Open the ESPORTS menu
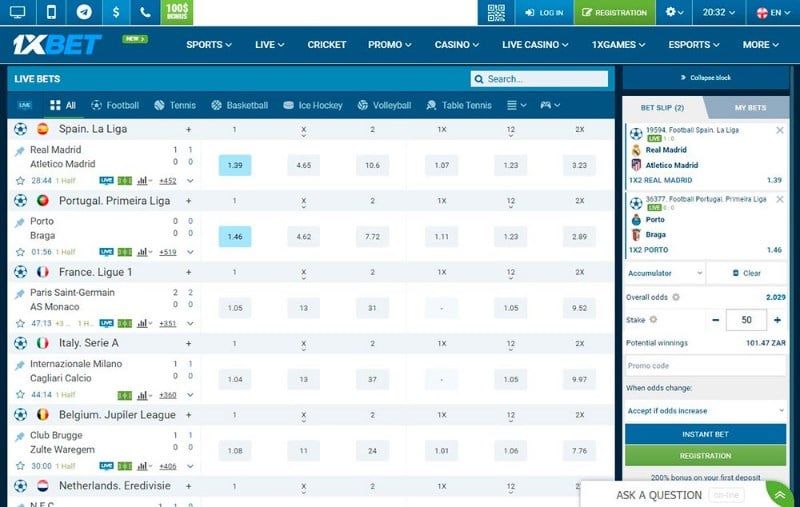This screenshot has width=800, height=507. tap(693, 45)
